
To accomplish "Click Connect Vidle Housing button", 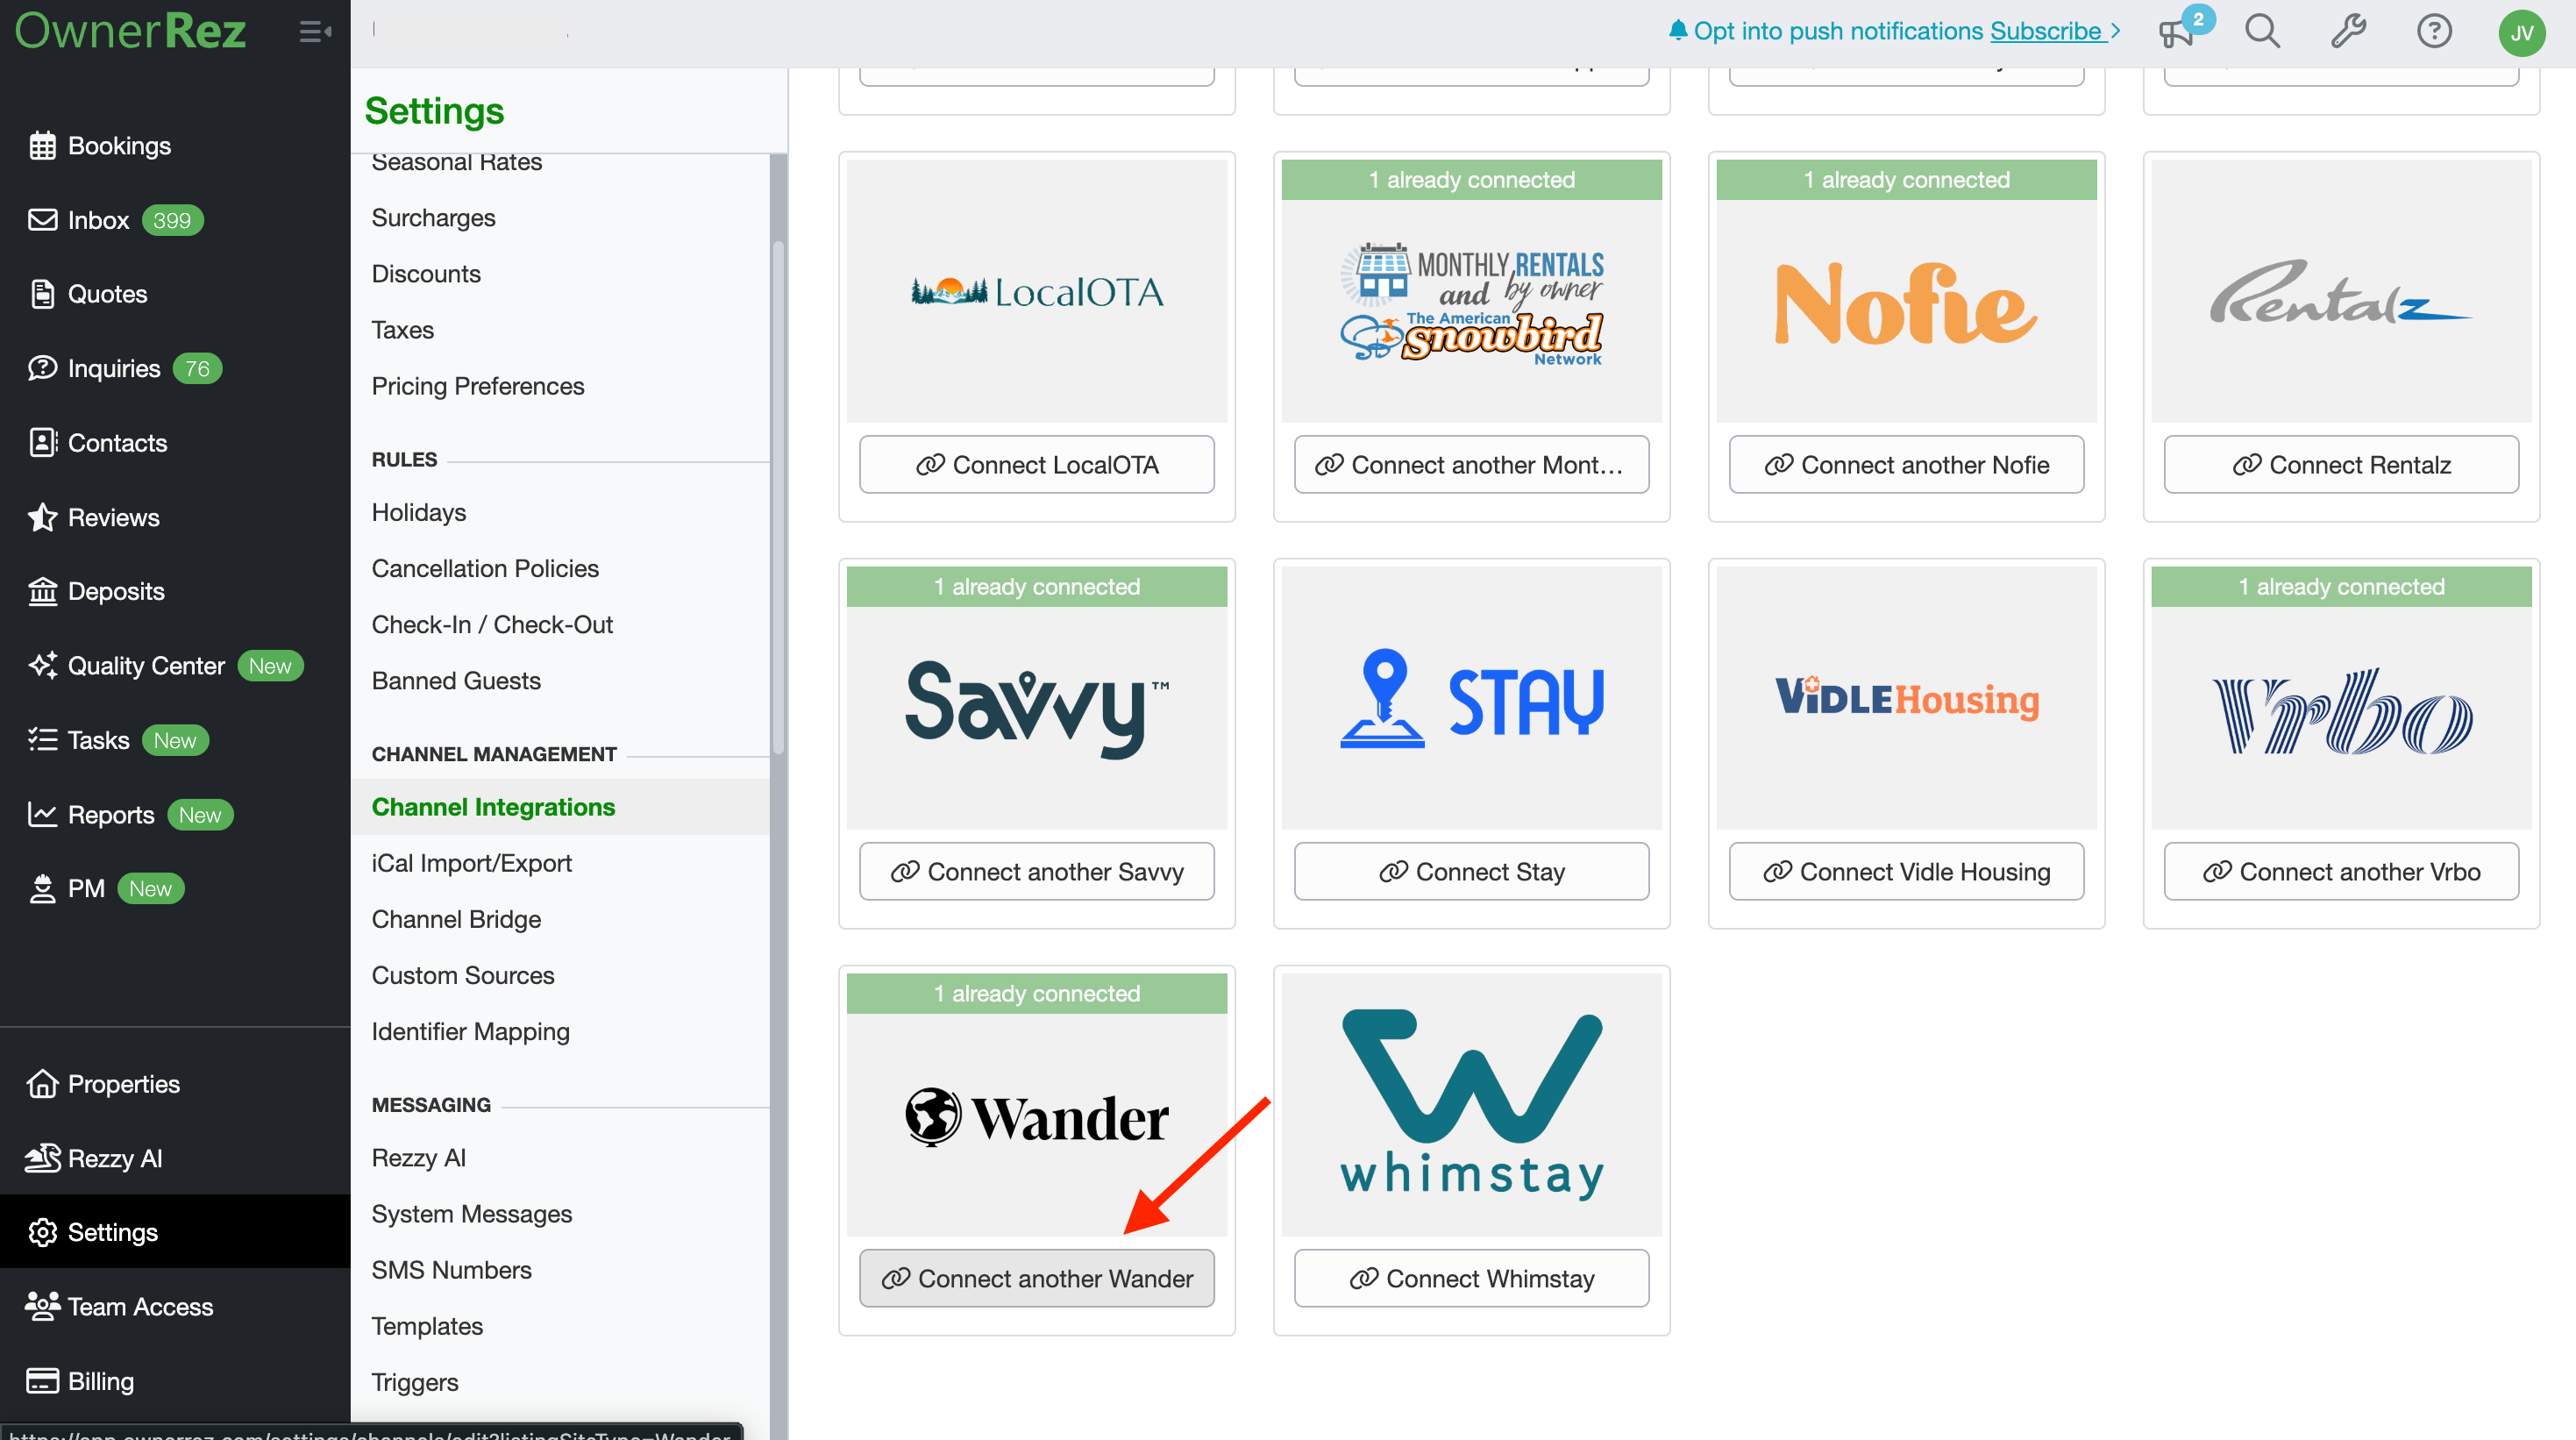I will 1907,872.
